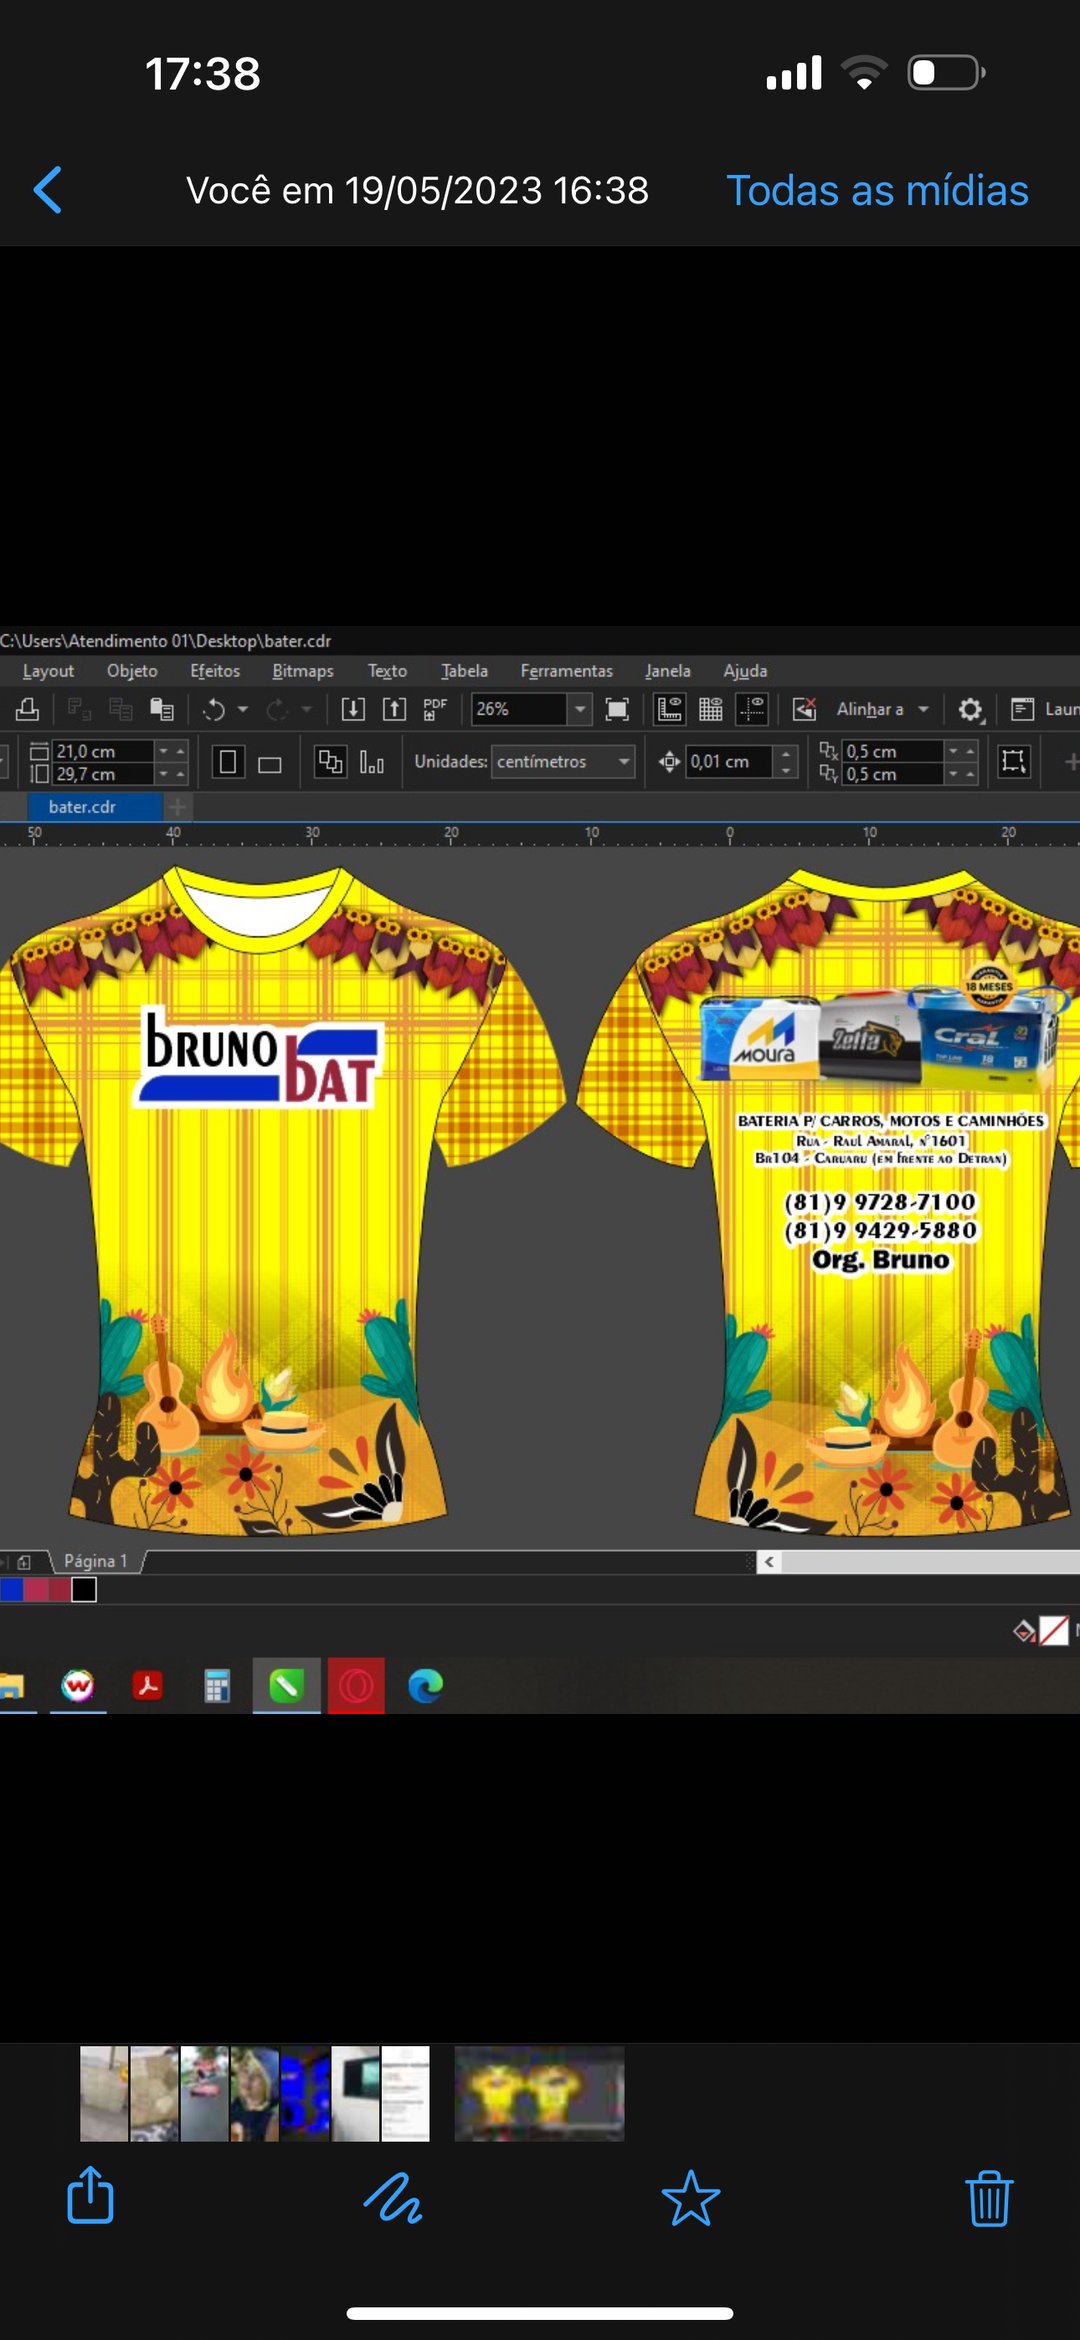Open Calculator from the taskbar

point(217,1686)
